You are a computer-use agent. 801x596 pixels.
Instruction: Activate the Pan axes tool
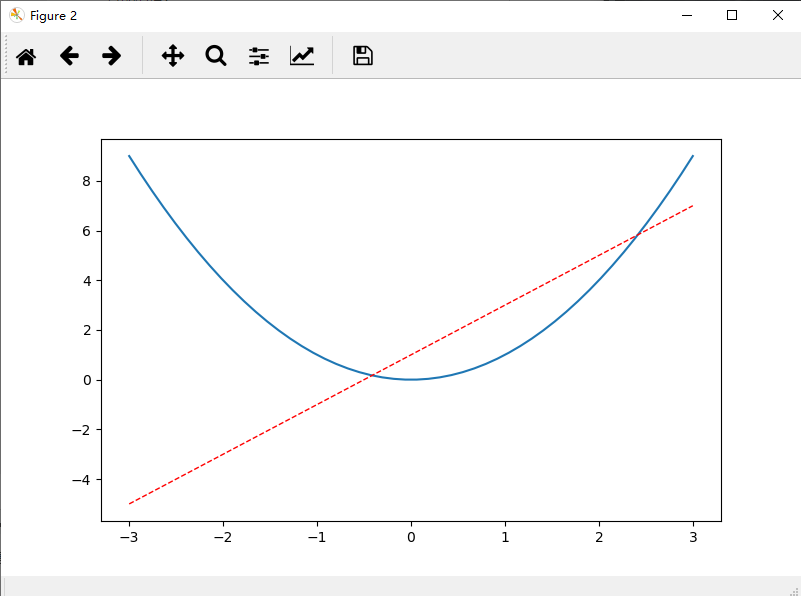coord(173,56)
